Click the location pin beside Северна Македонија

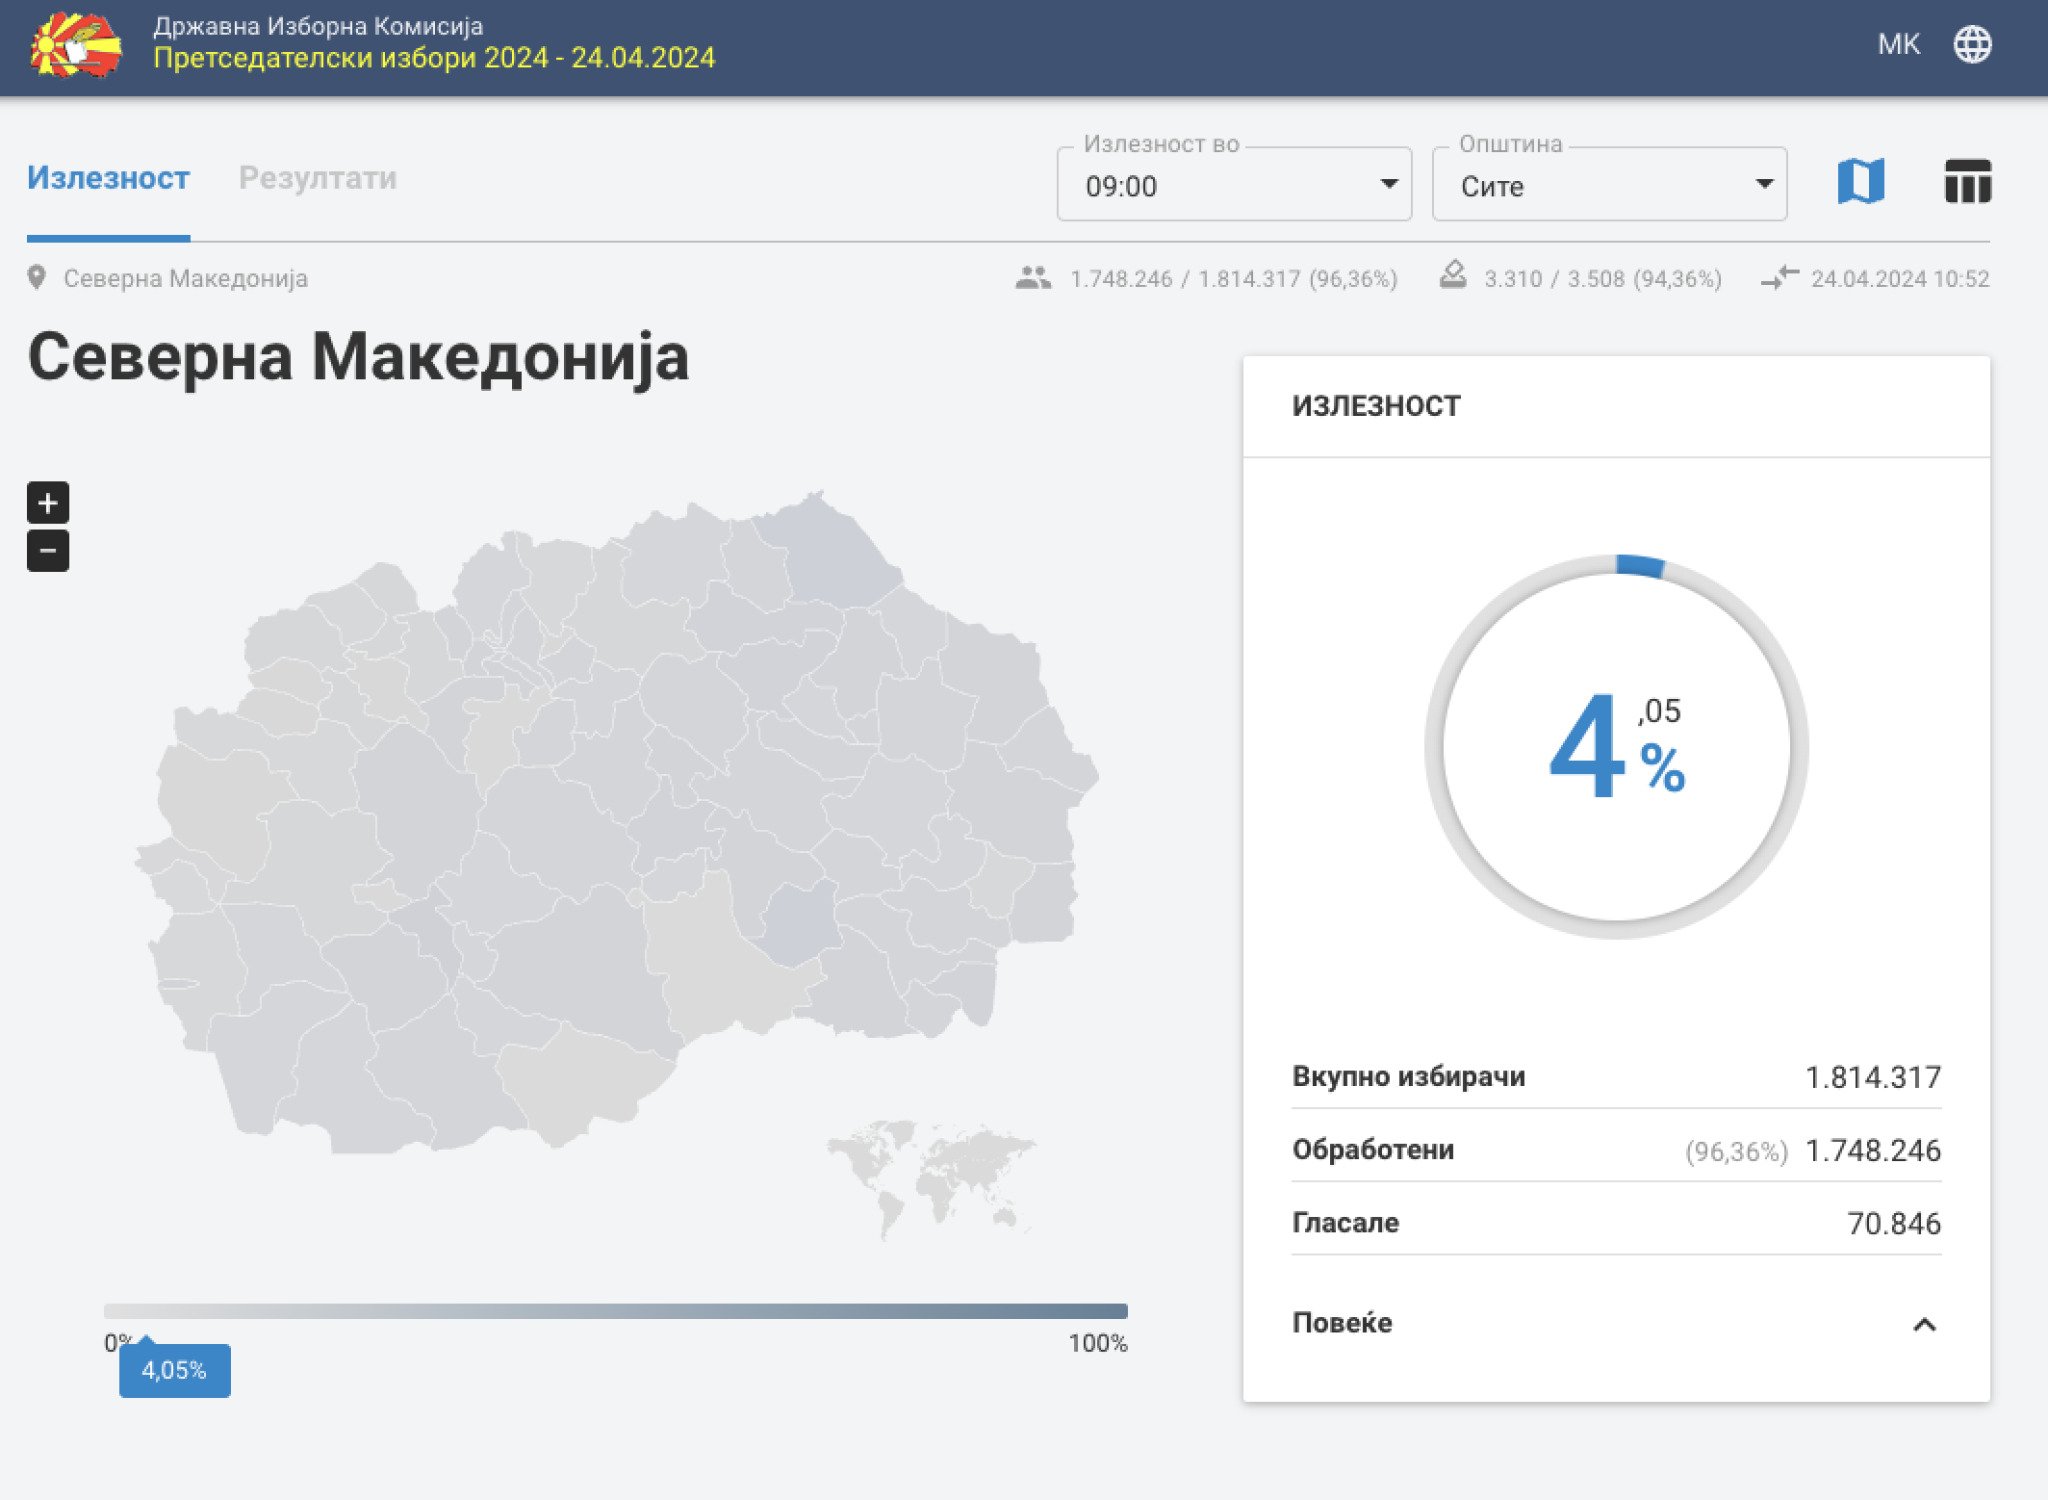38,279
